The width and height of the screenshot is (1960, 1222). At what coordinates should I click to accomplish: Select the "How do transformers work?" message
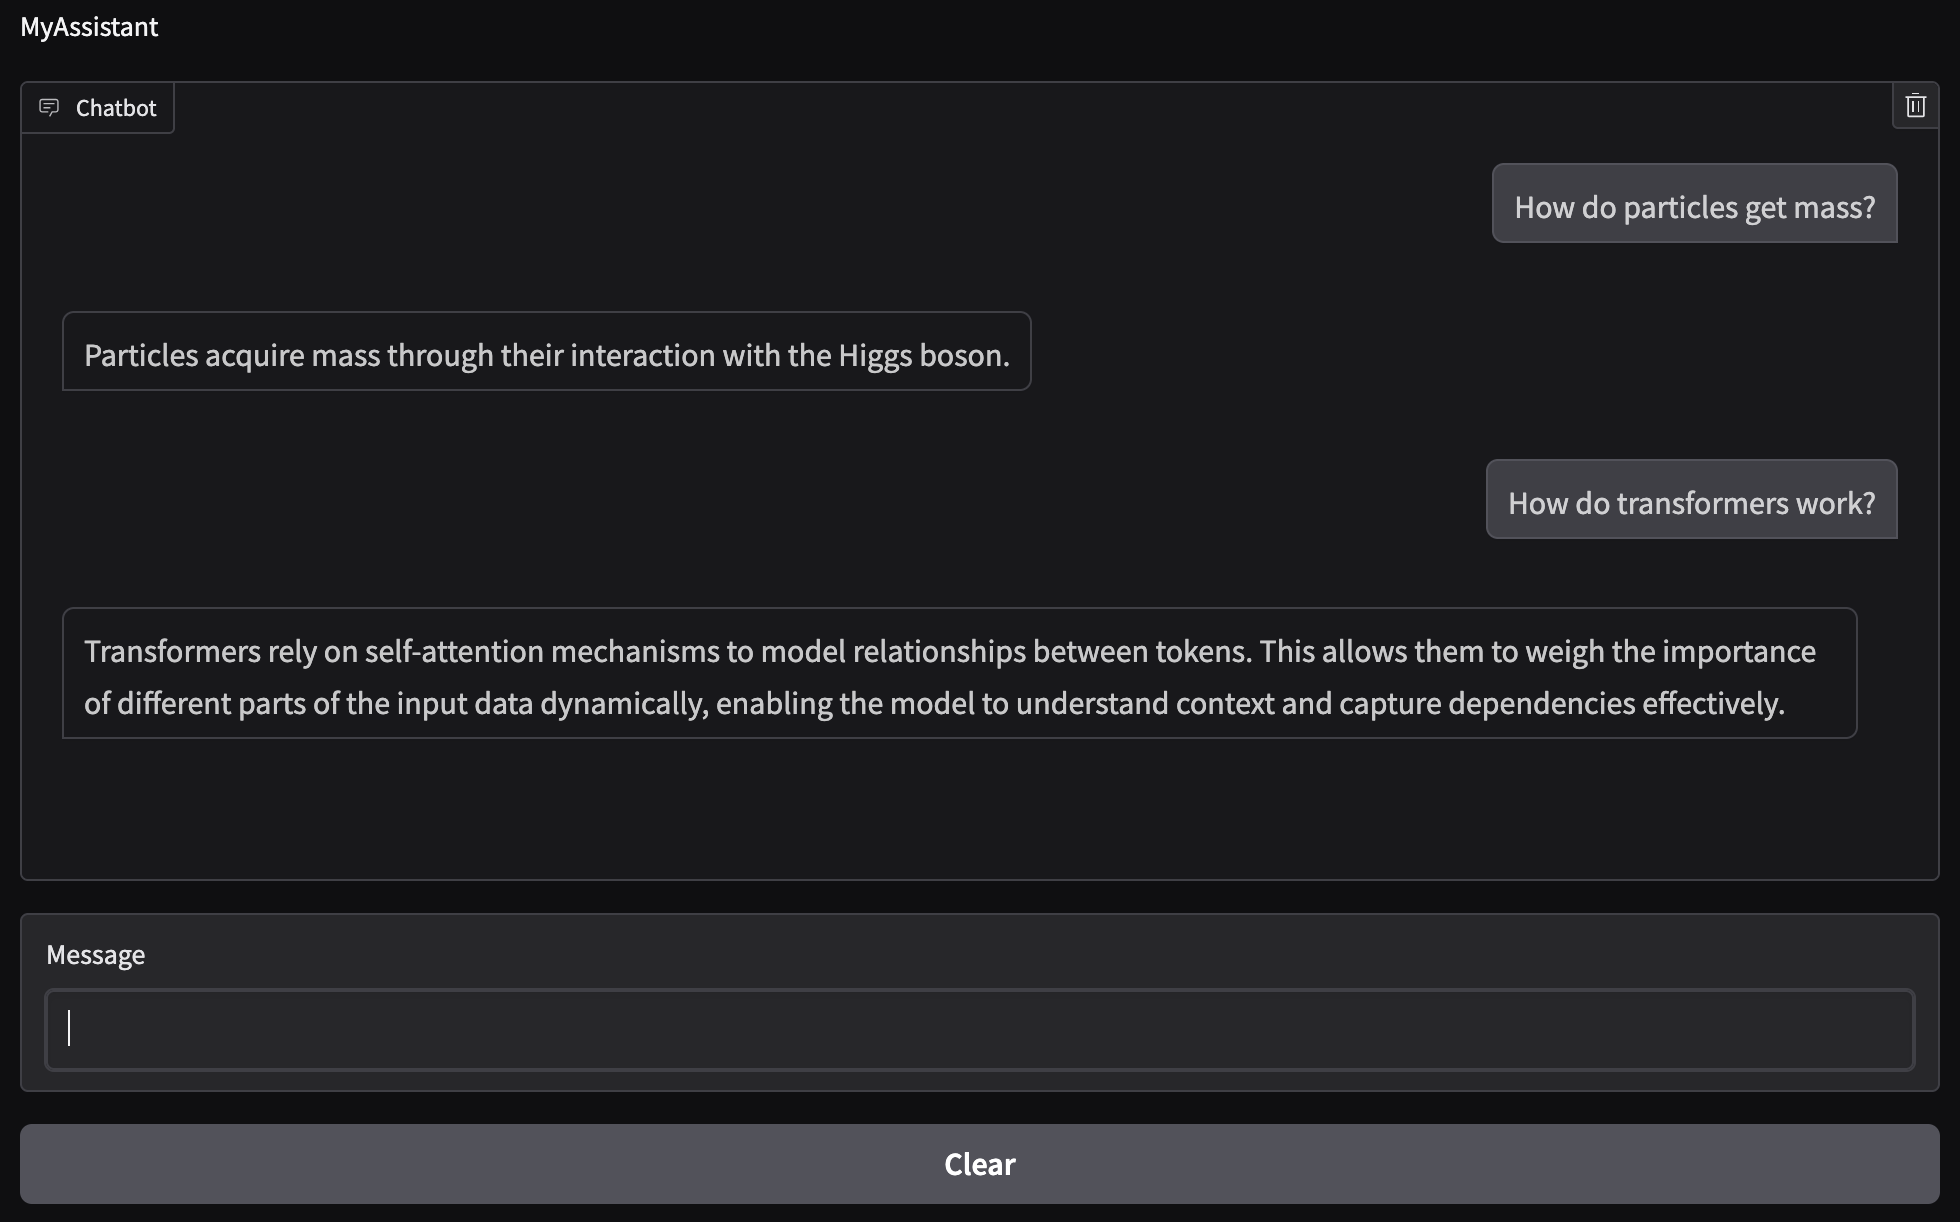(x=1691, y=500)
